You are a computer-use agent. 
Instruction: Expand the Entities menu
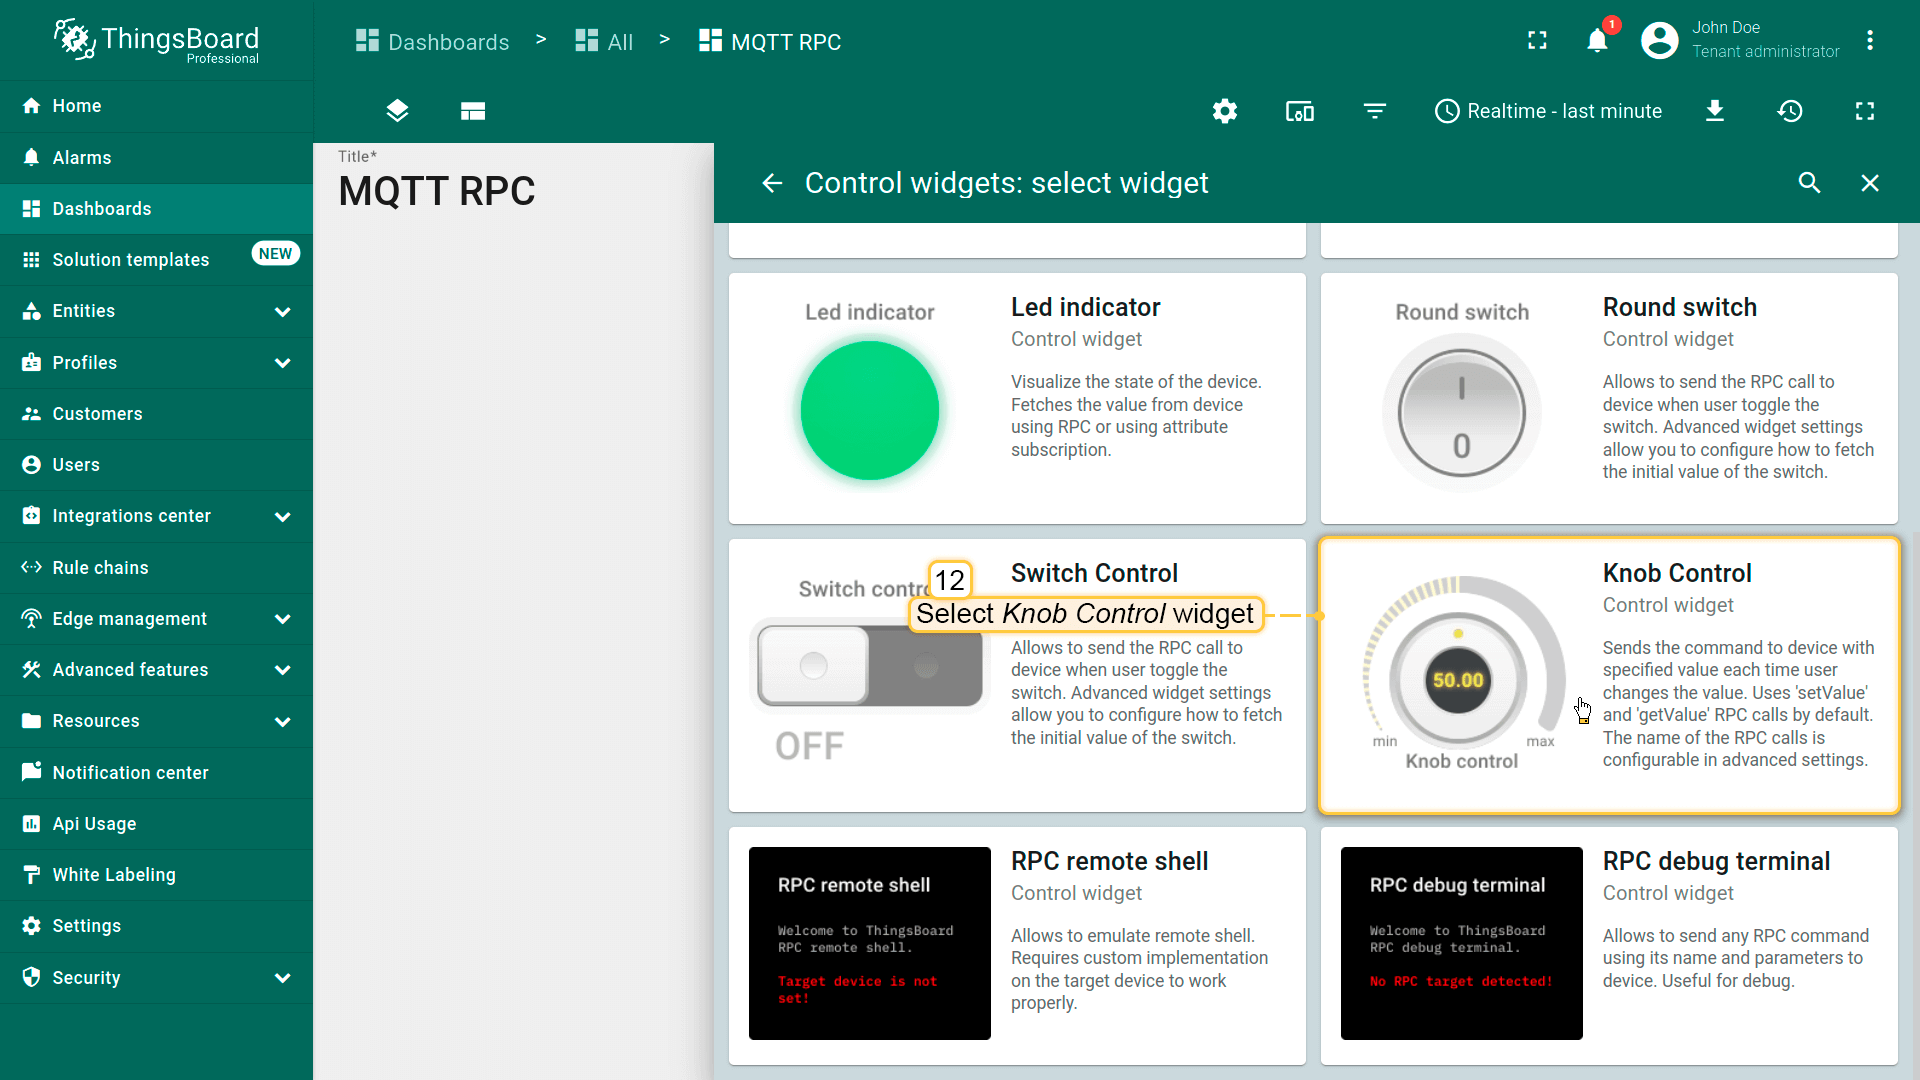(282, 311)
